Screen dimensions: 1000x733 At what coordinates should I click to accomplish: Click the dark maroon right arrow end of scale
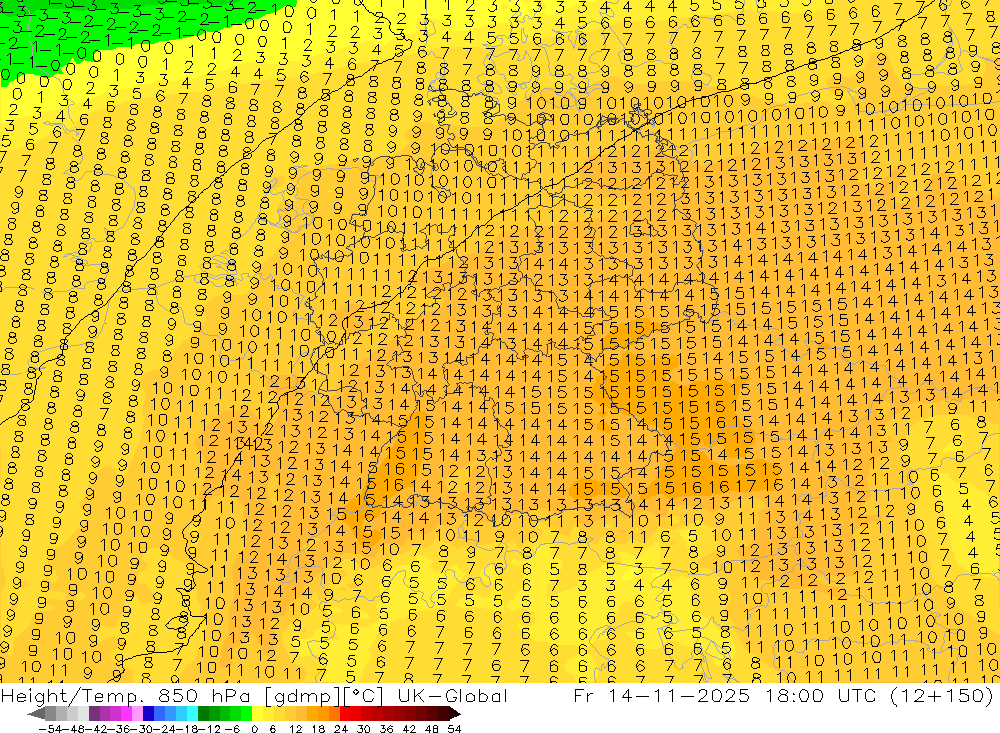pos(455,713)
